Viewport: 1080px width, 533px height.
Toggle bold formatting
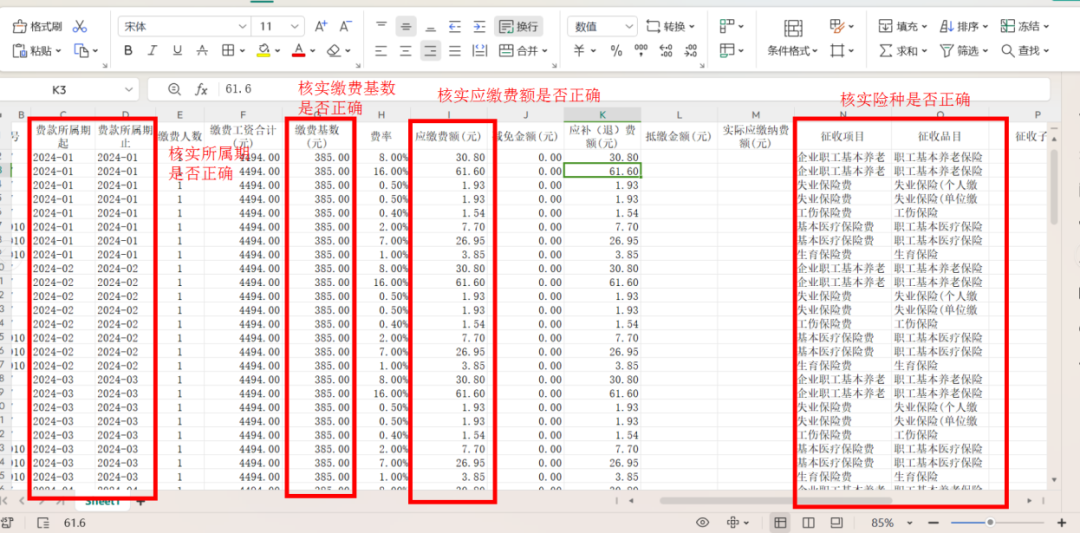[x=128, y=50]
